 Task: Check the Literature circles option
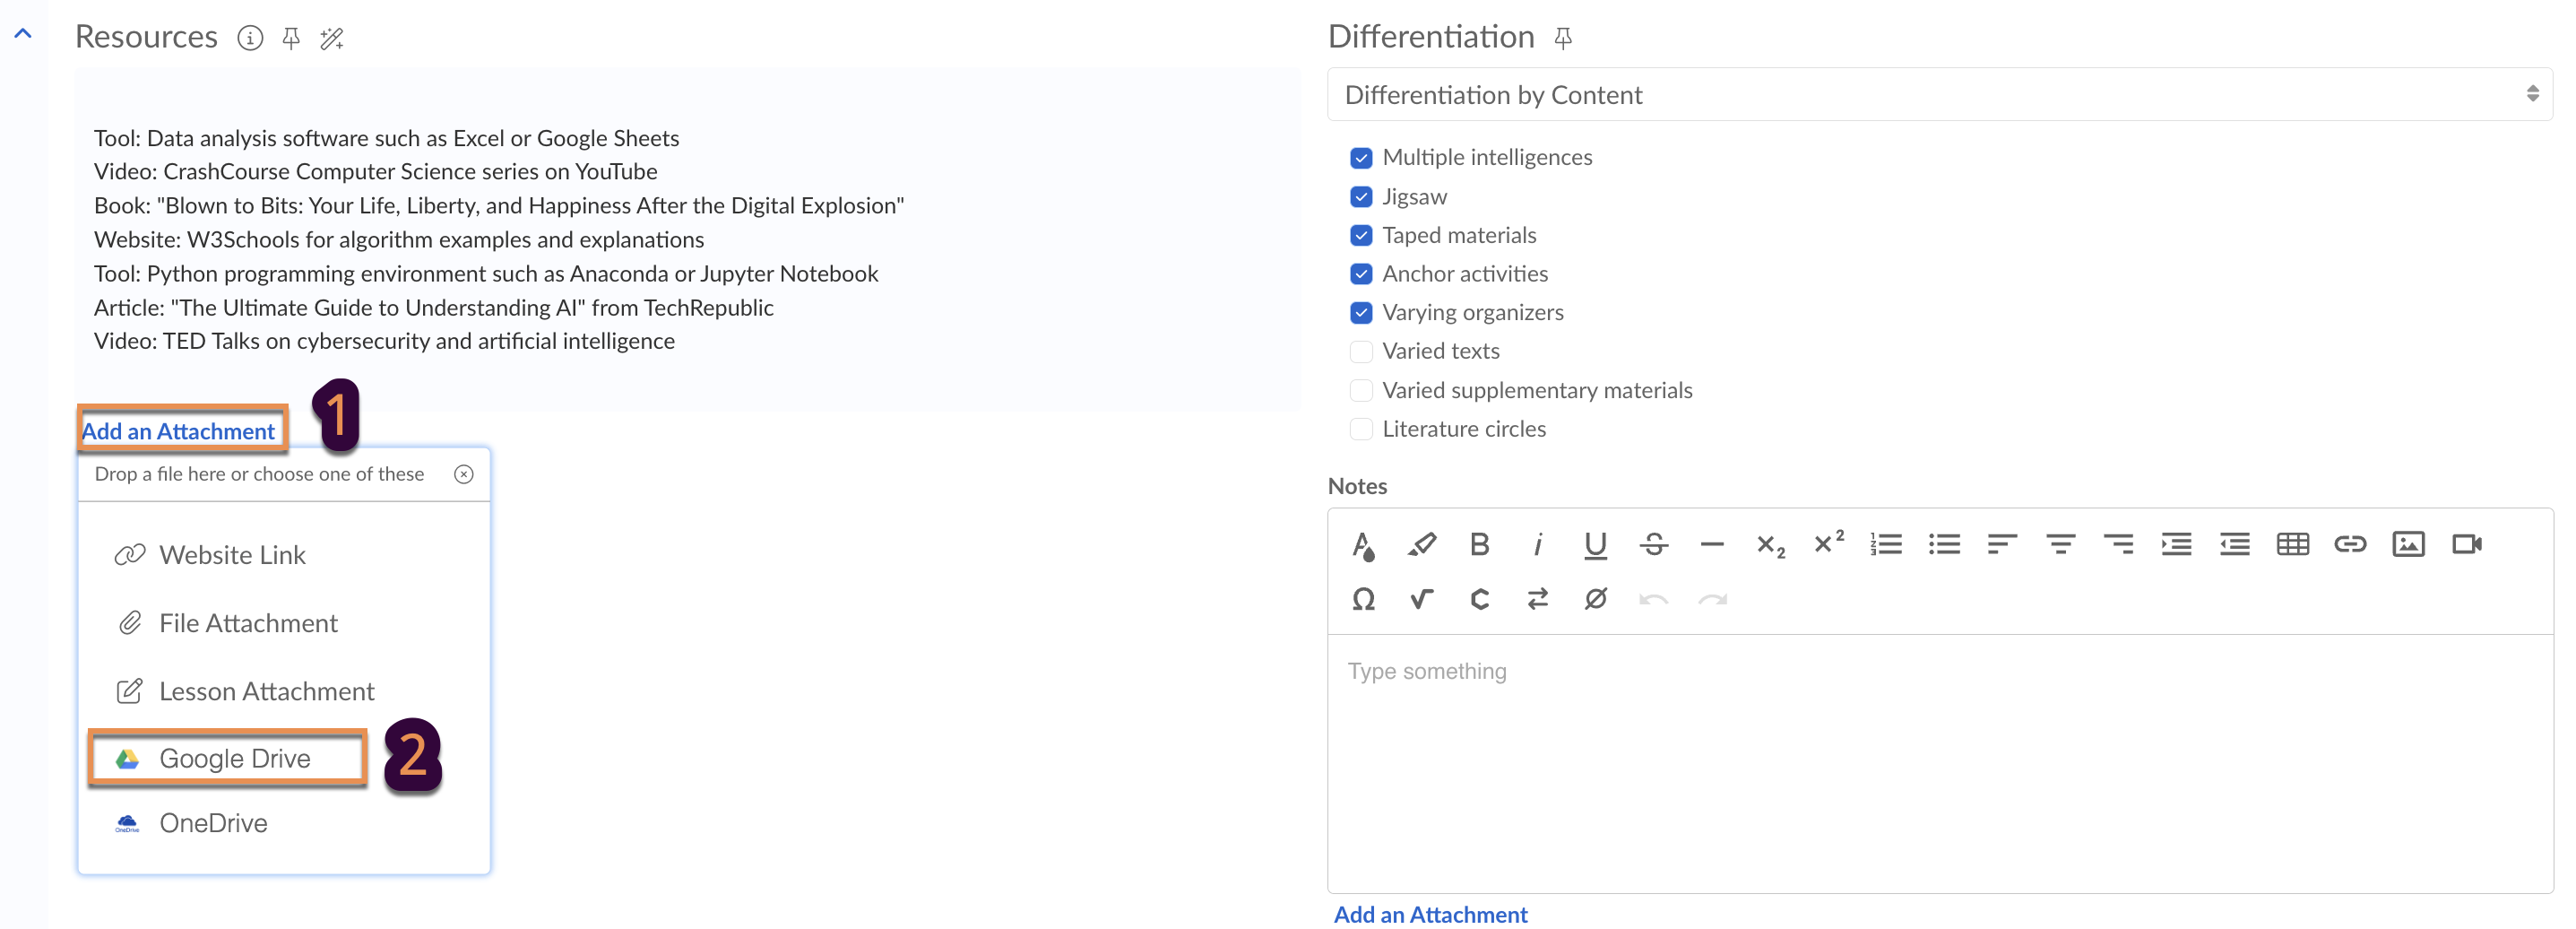click(x=1361, y=429)
